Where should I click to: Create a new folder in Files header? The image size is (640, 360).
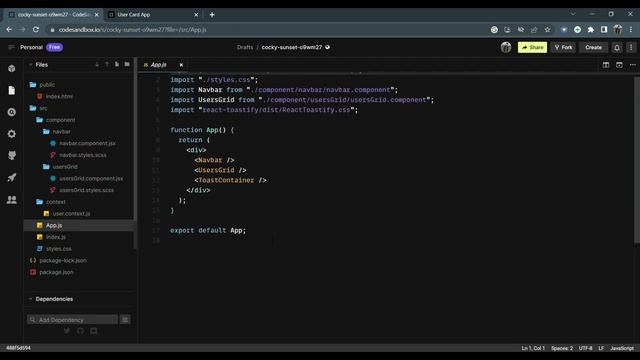[x=127, y=64]
